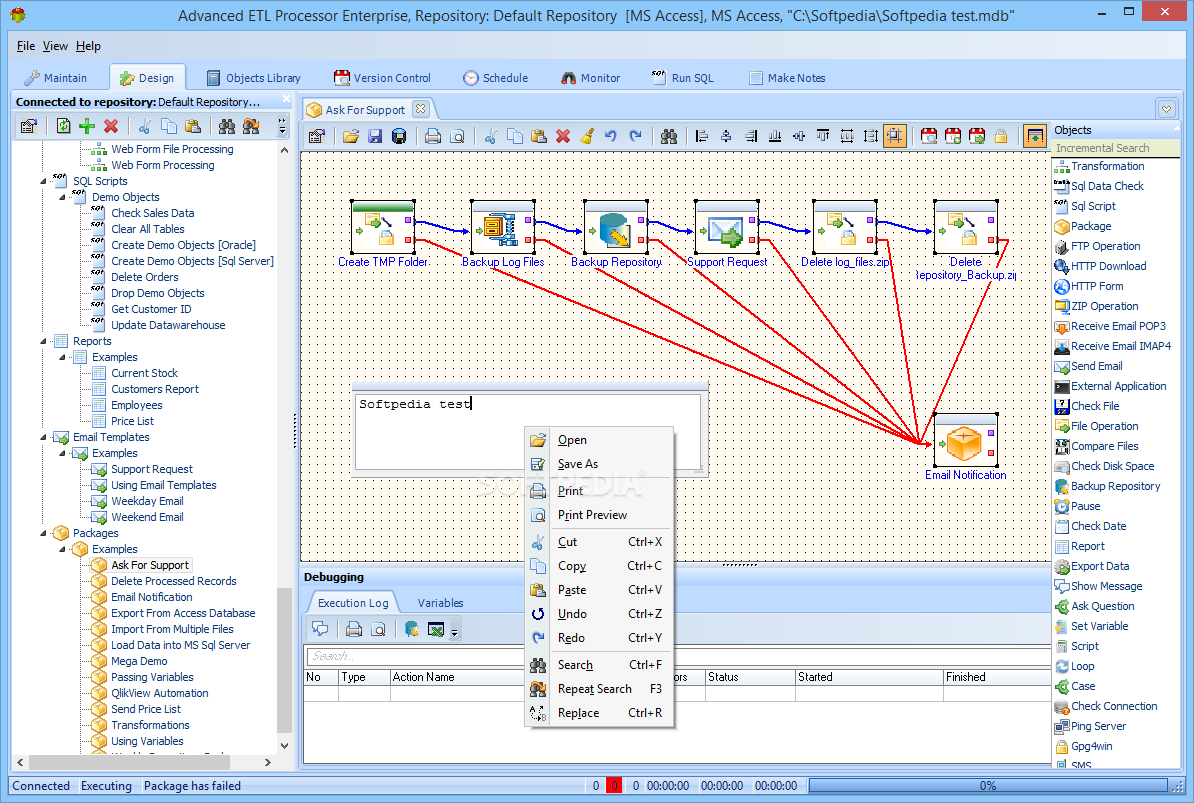Click the Save disk icon in package toolbar

coord(375,137)
